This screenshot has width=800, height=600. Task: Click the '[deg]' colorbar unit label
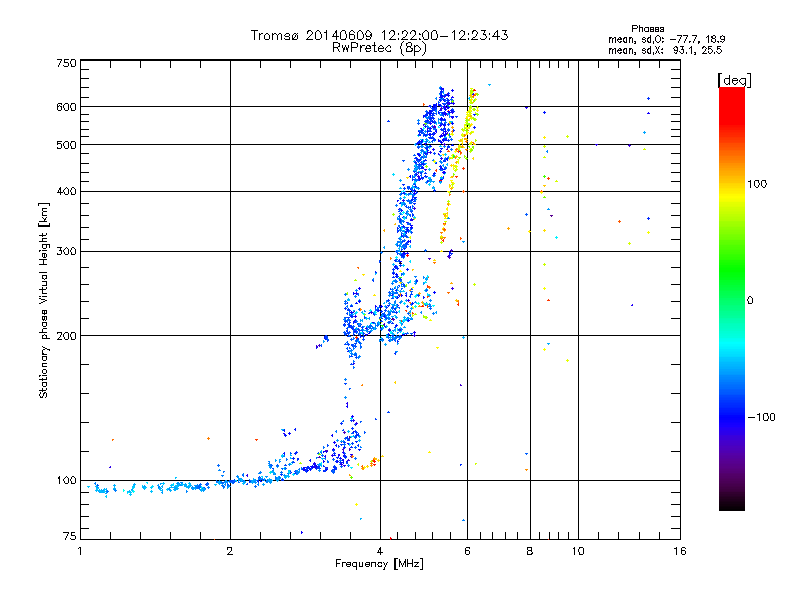coord(734,80)
